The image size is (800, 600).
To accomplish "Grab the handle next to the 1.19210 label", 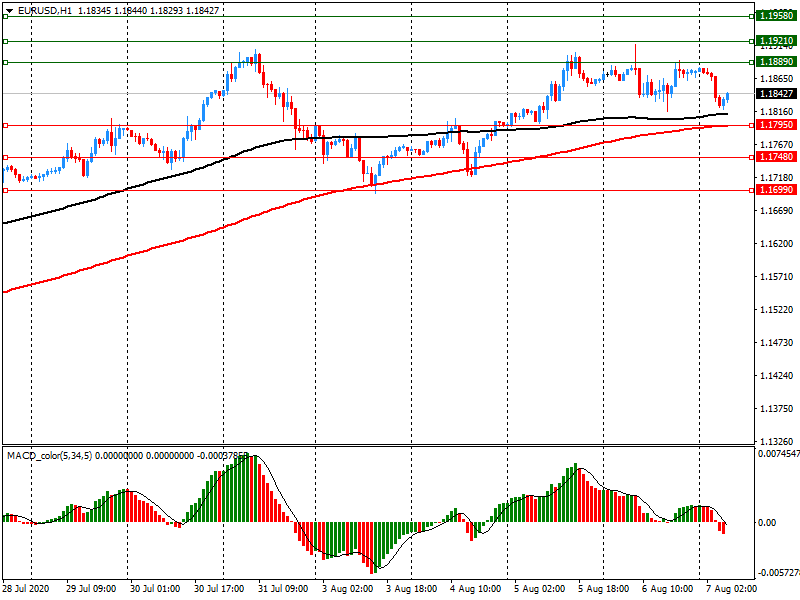I will (752, 41).
